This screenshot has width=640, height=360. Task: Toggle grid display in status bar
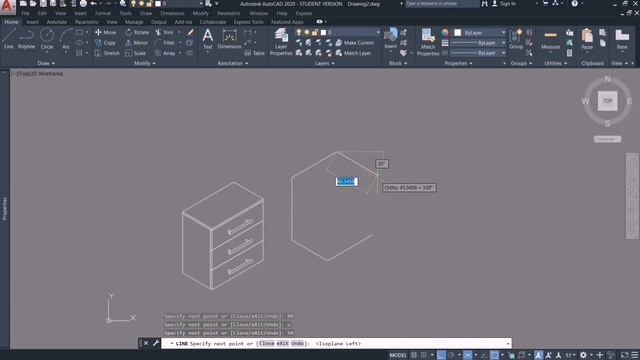pyautogui.click(x=414, y=355)
